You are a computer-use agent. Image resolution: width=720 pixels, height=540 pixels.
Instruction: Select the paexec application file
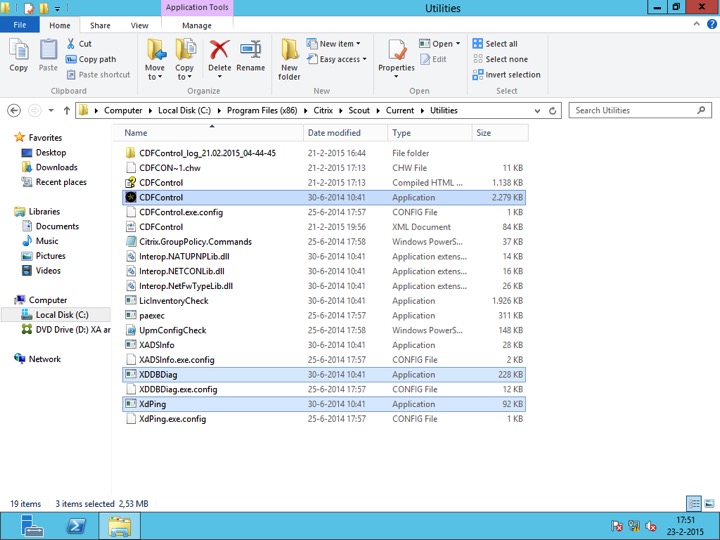coord(324,315)
